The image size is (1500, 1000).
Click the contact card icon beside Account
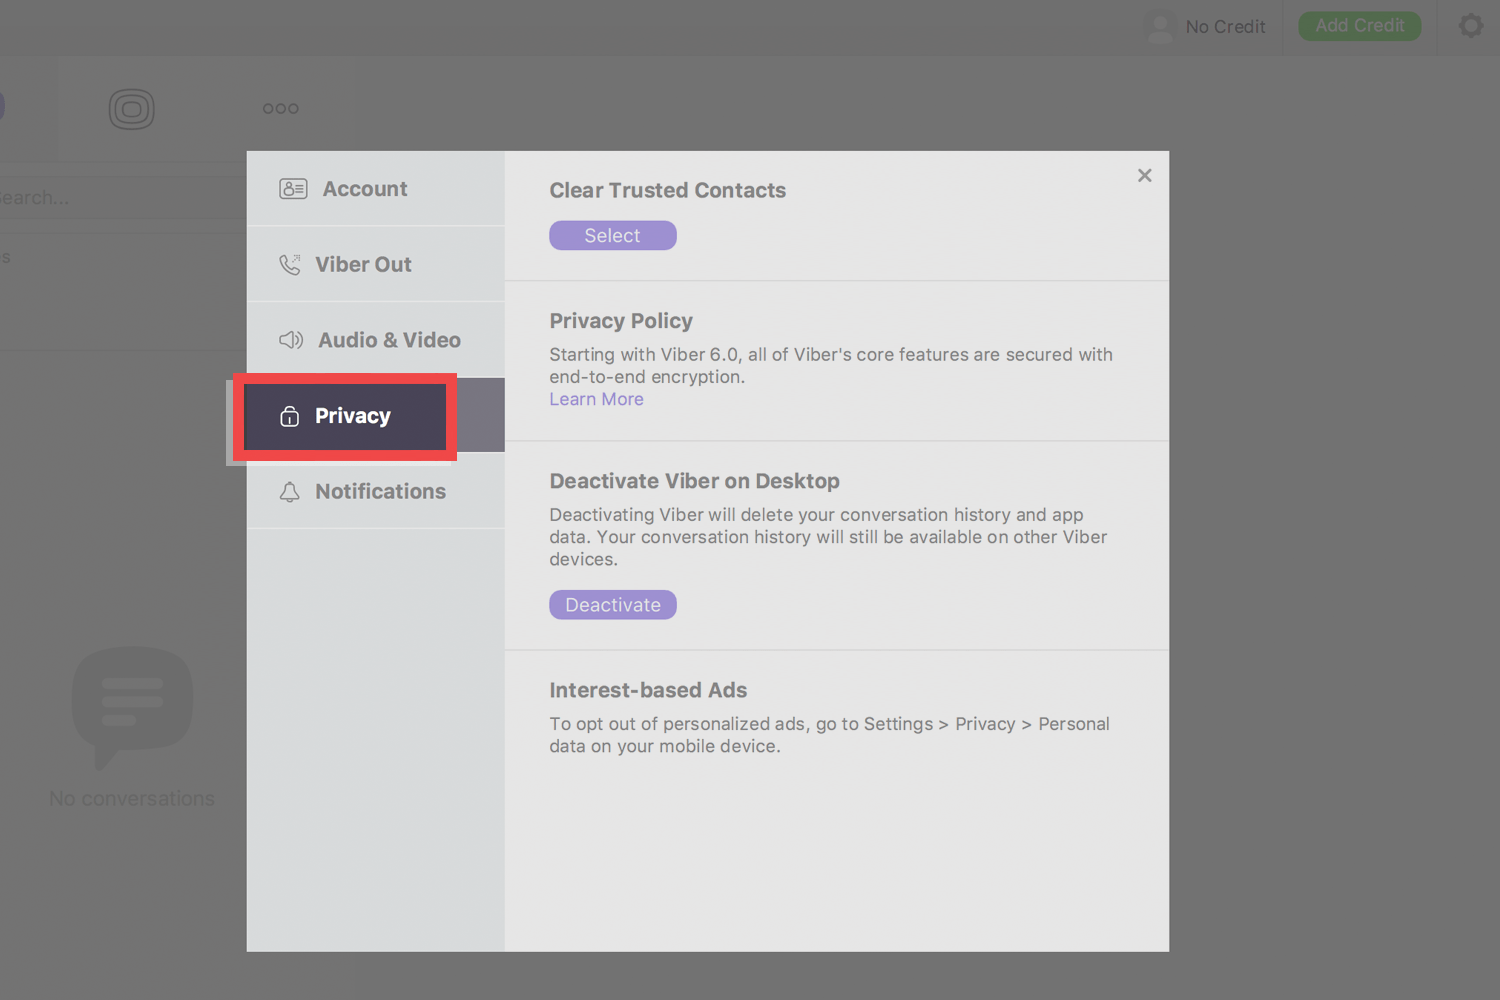click(x=293, y=188)
